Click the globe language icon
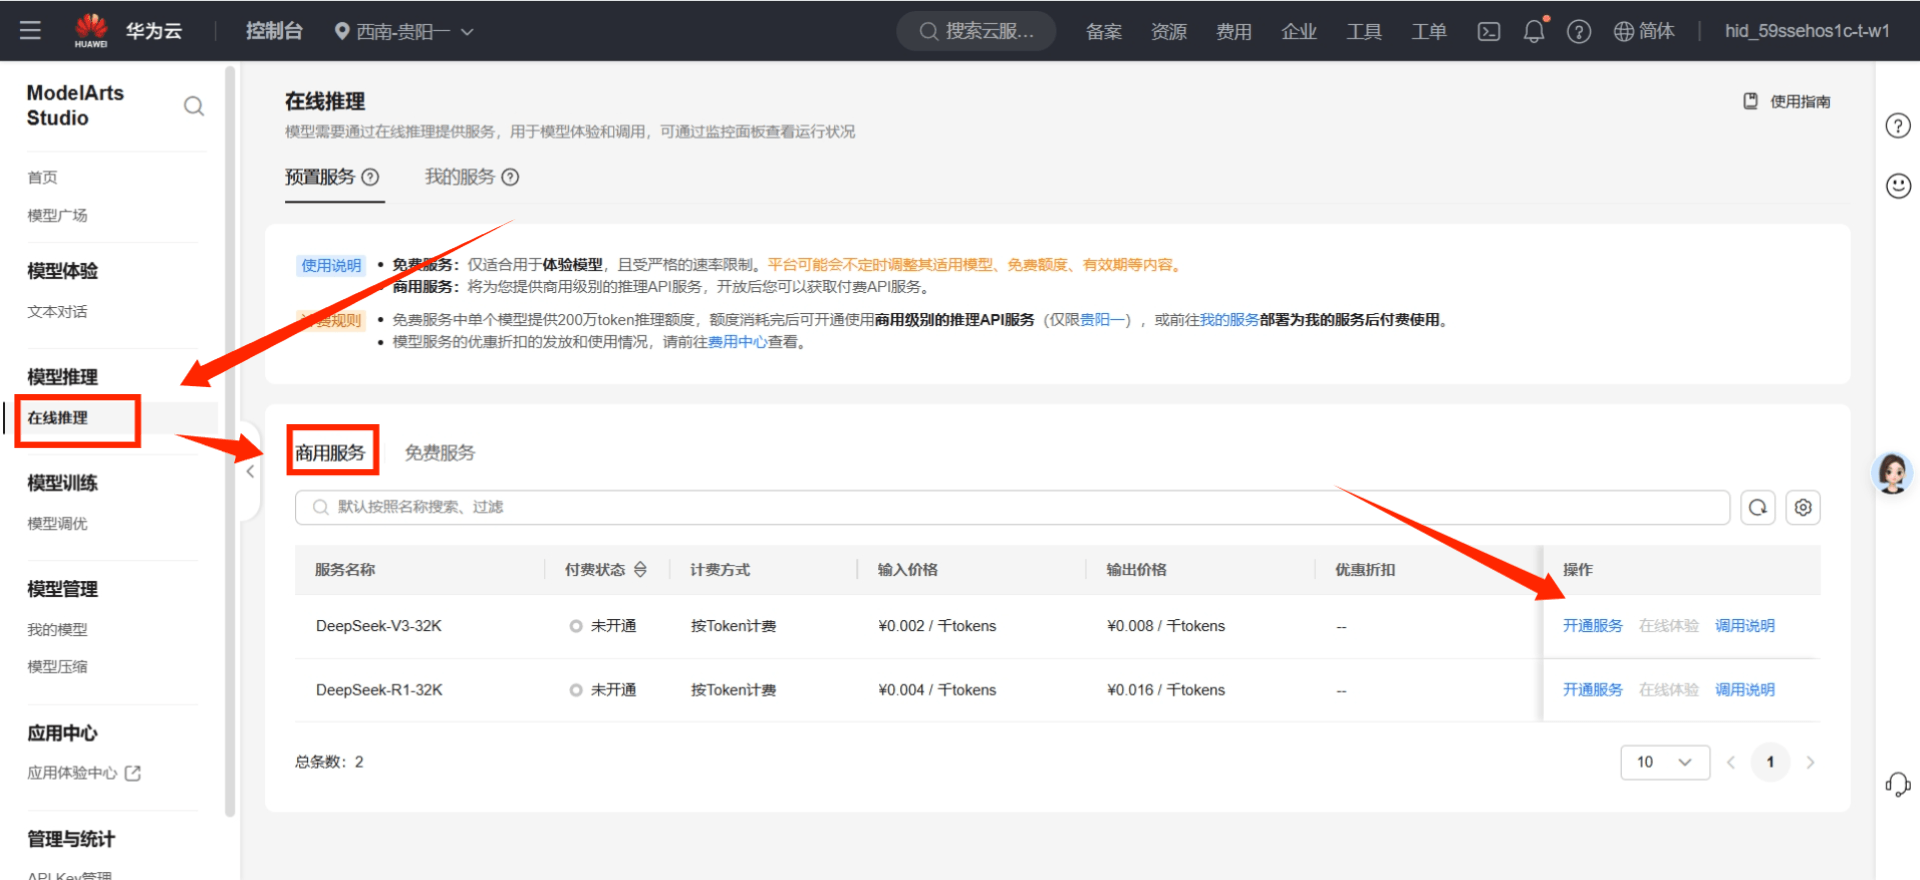The image size is (1920, 880). click(x=1624, y=31)
